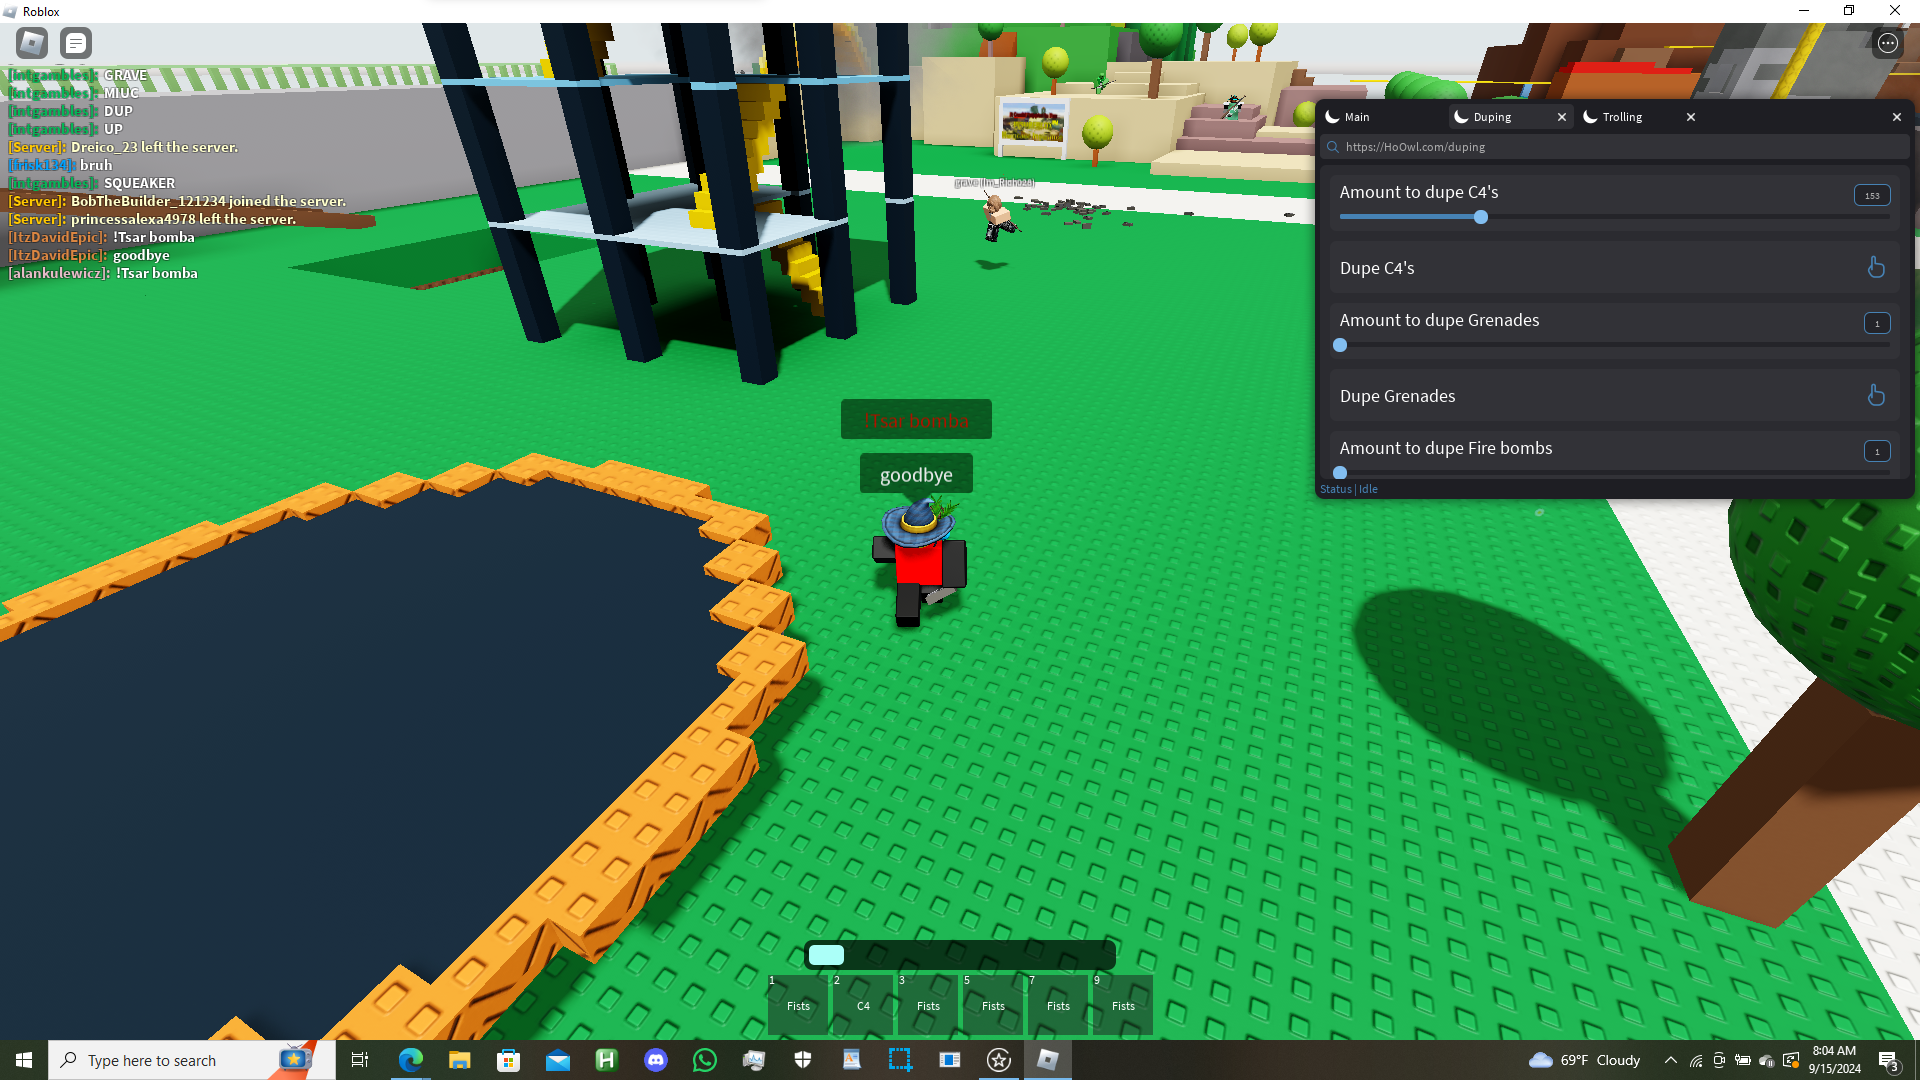
Task: Click the red !Tsar bomba chat bubble
Action: [x=916, y=420]
